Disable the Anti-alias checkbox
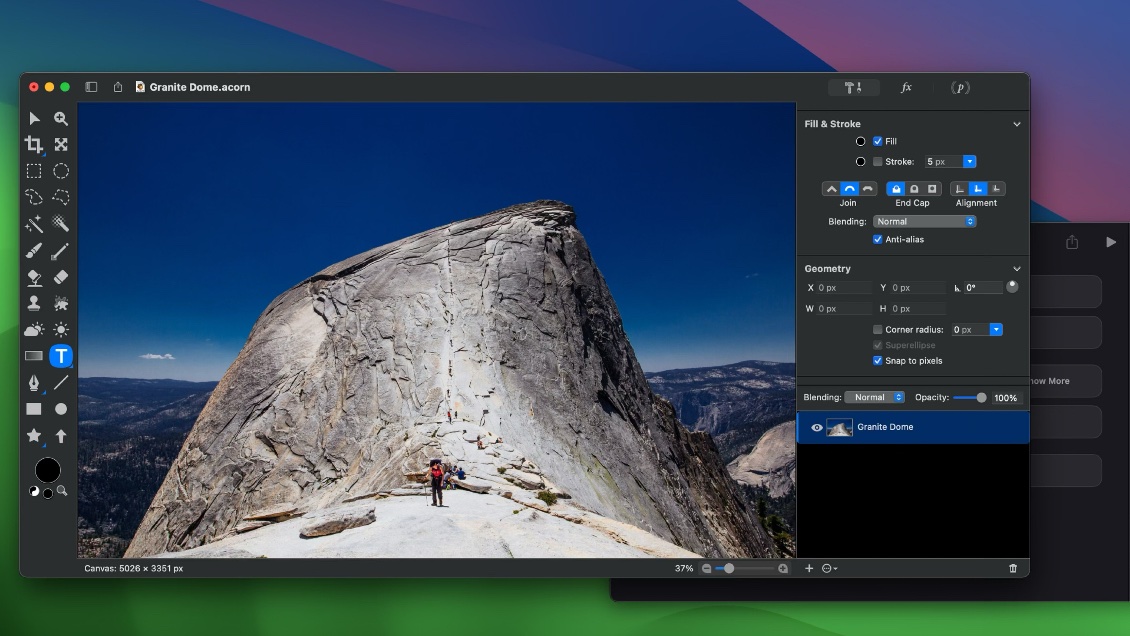The height and width of the screenshot is (636, 1130). click(877, 239)
